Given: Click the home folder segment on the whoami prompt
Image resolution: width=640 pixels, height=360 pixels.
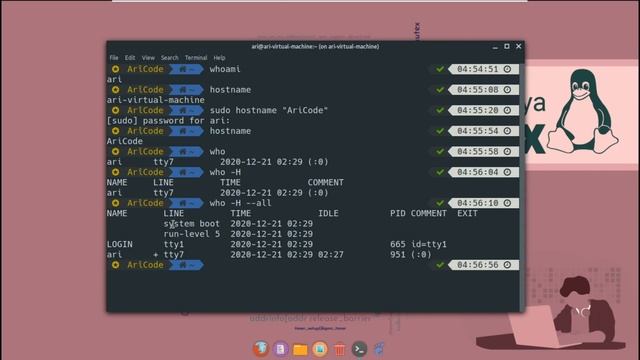Looking at the screenshot, I should pyautogui.click(x=186, y=69).
